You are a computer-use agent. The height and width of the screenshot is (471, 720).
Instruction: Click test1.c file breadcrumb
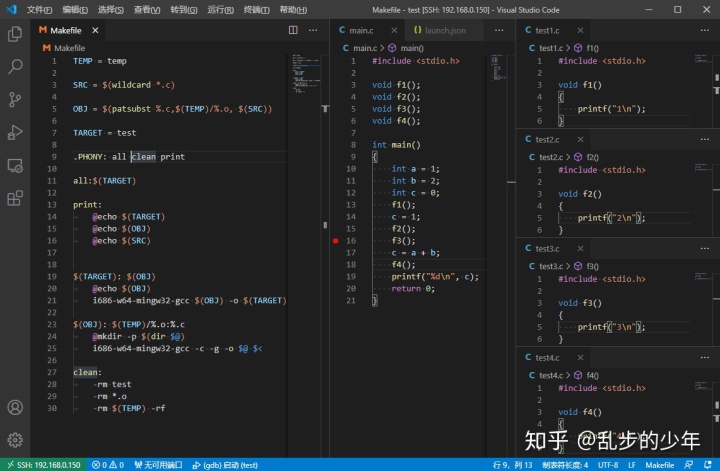click(x=546, y=48)
